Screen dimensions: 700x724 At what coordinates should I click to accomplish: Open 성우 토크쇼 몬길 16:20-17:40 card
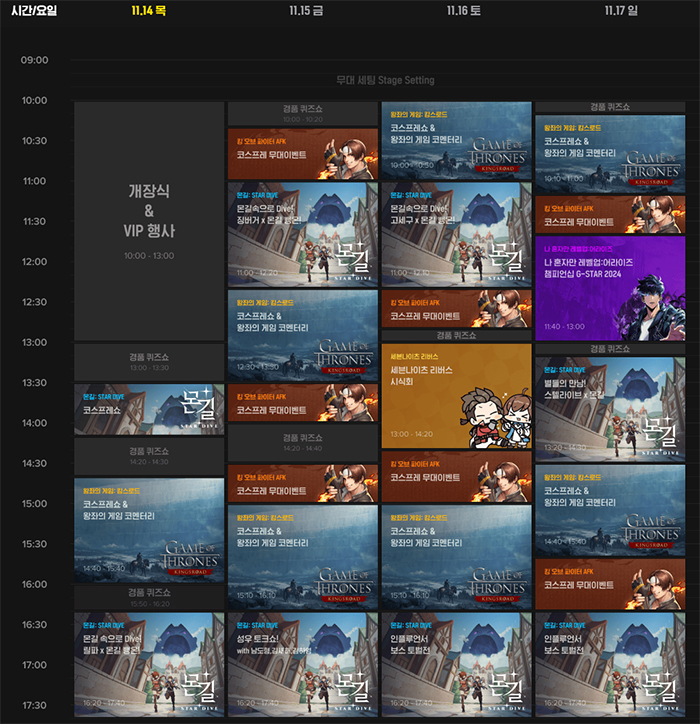pos(303,664)
